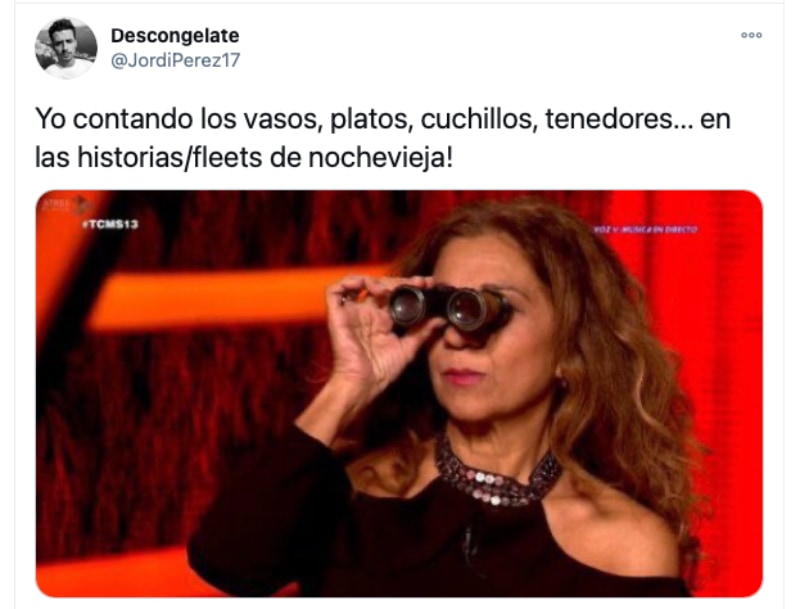Open the three-dot more options menu

(x=752, y=35)
